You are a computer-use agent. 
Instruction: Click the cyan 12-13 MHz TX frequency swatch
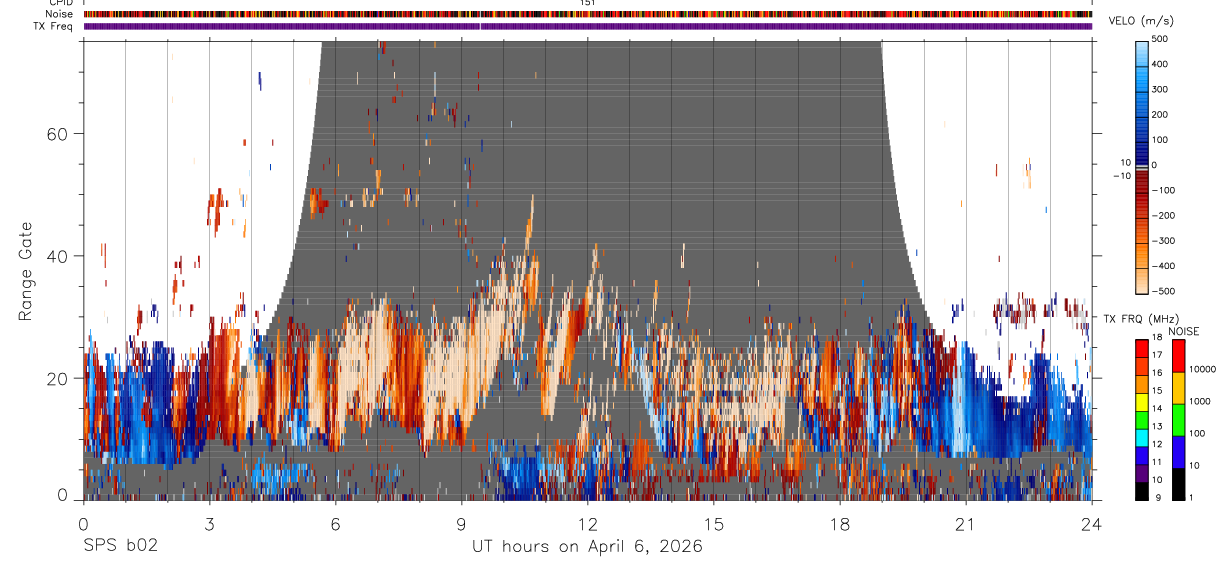(x=1142, y=438)
